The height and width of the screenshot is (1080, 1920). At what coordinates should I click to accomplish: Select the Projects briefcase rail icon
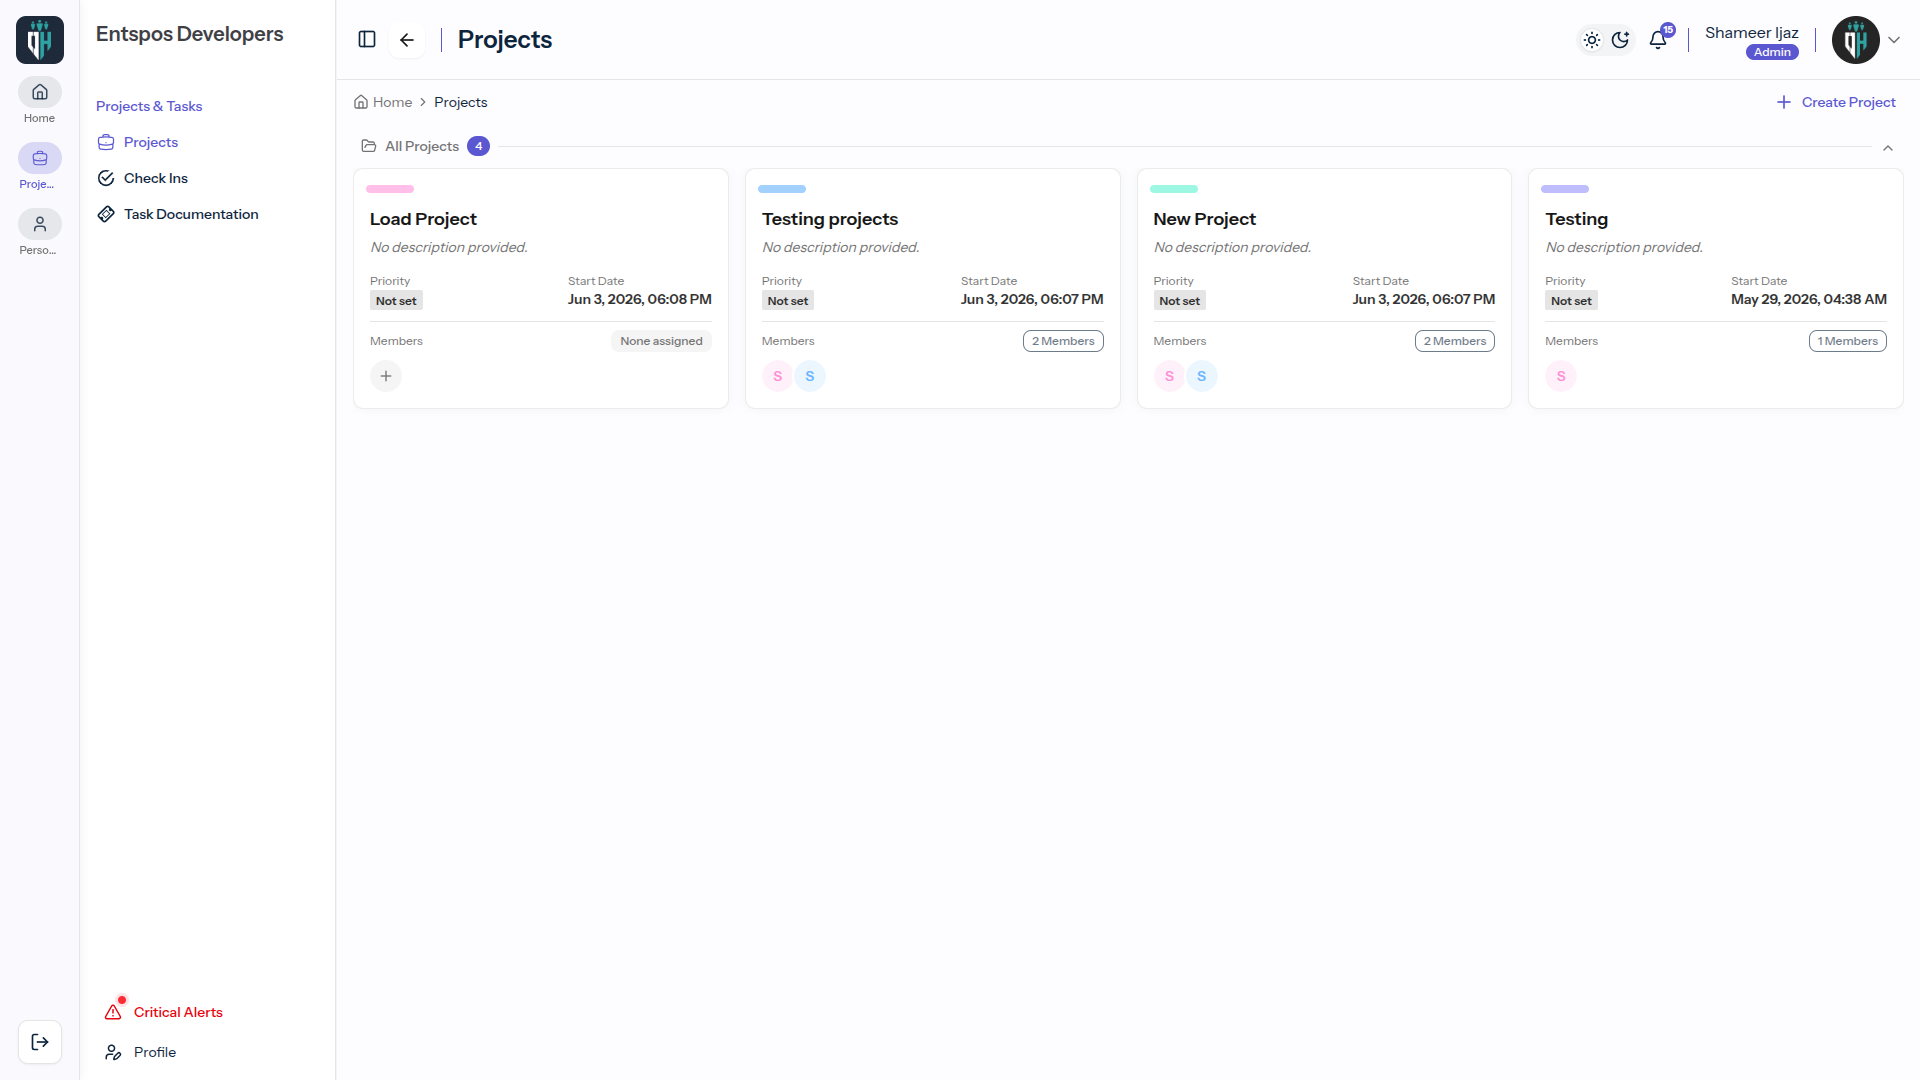click(40, 158)
